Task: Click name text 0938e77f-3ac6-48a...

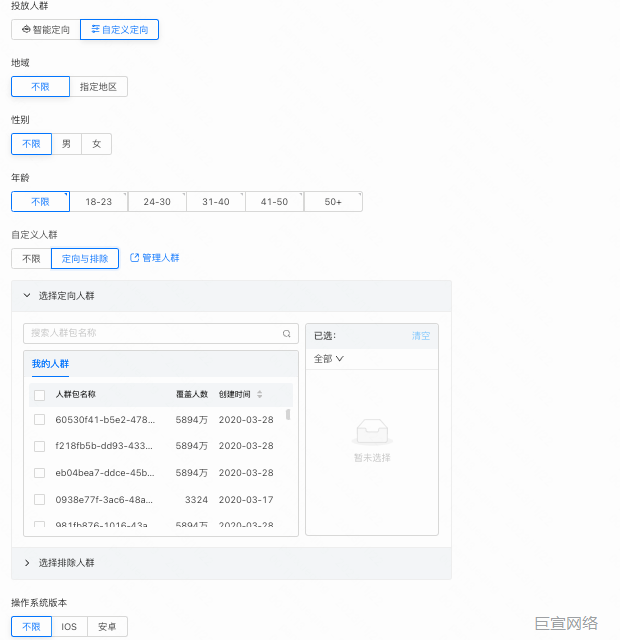Action: pyautogui.click(x=104, y=500)
